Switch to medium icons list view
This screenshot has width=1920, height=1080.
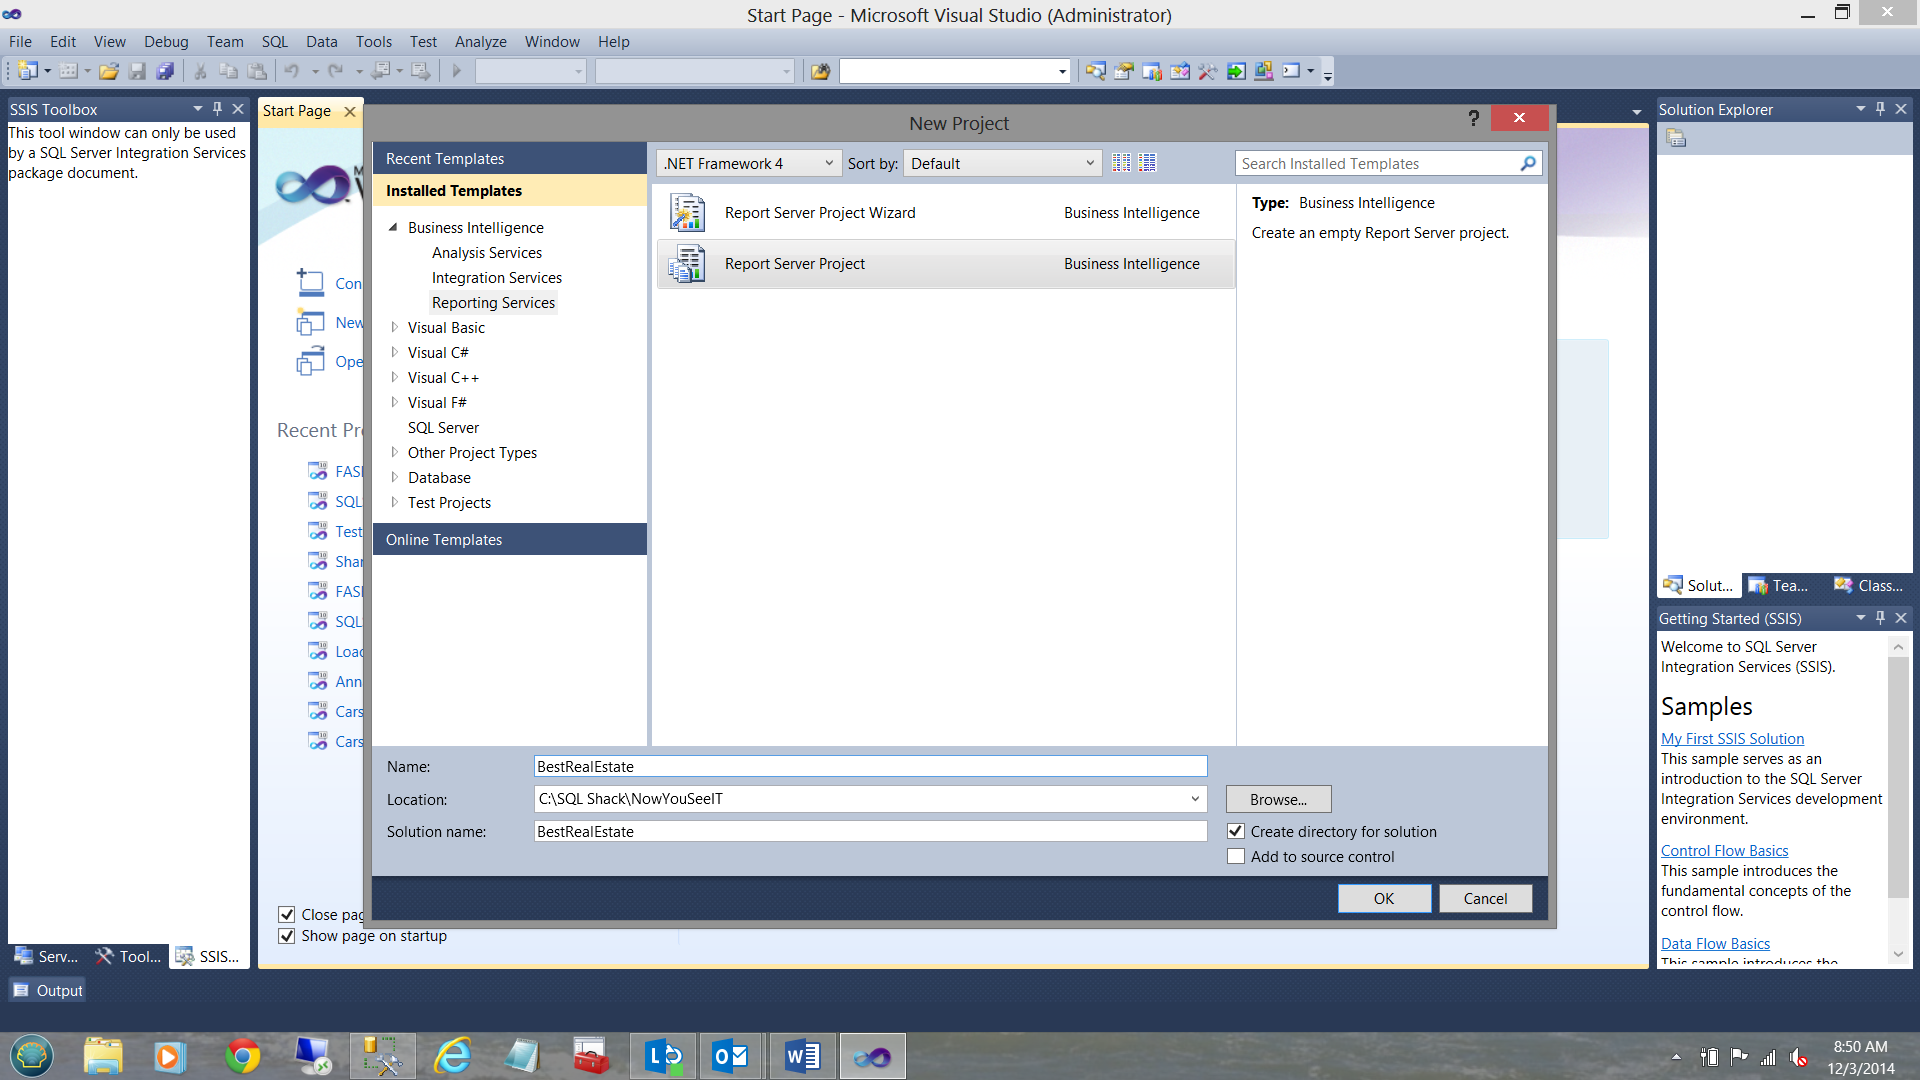point(1147,163)
